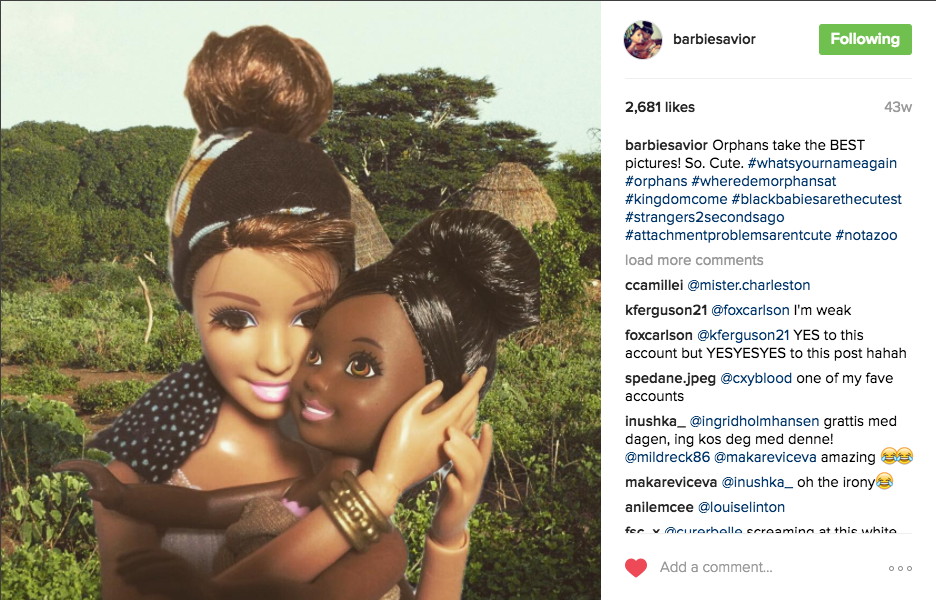Open the @louiselinton mention
The image size is (936, 600).
(741, 507)
